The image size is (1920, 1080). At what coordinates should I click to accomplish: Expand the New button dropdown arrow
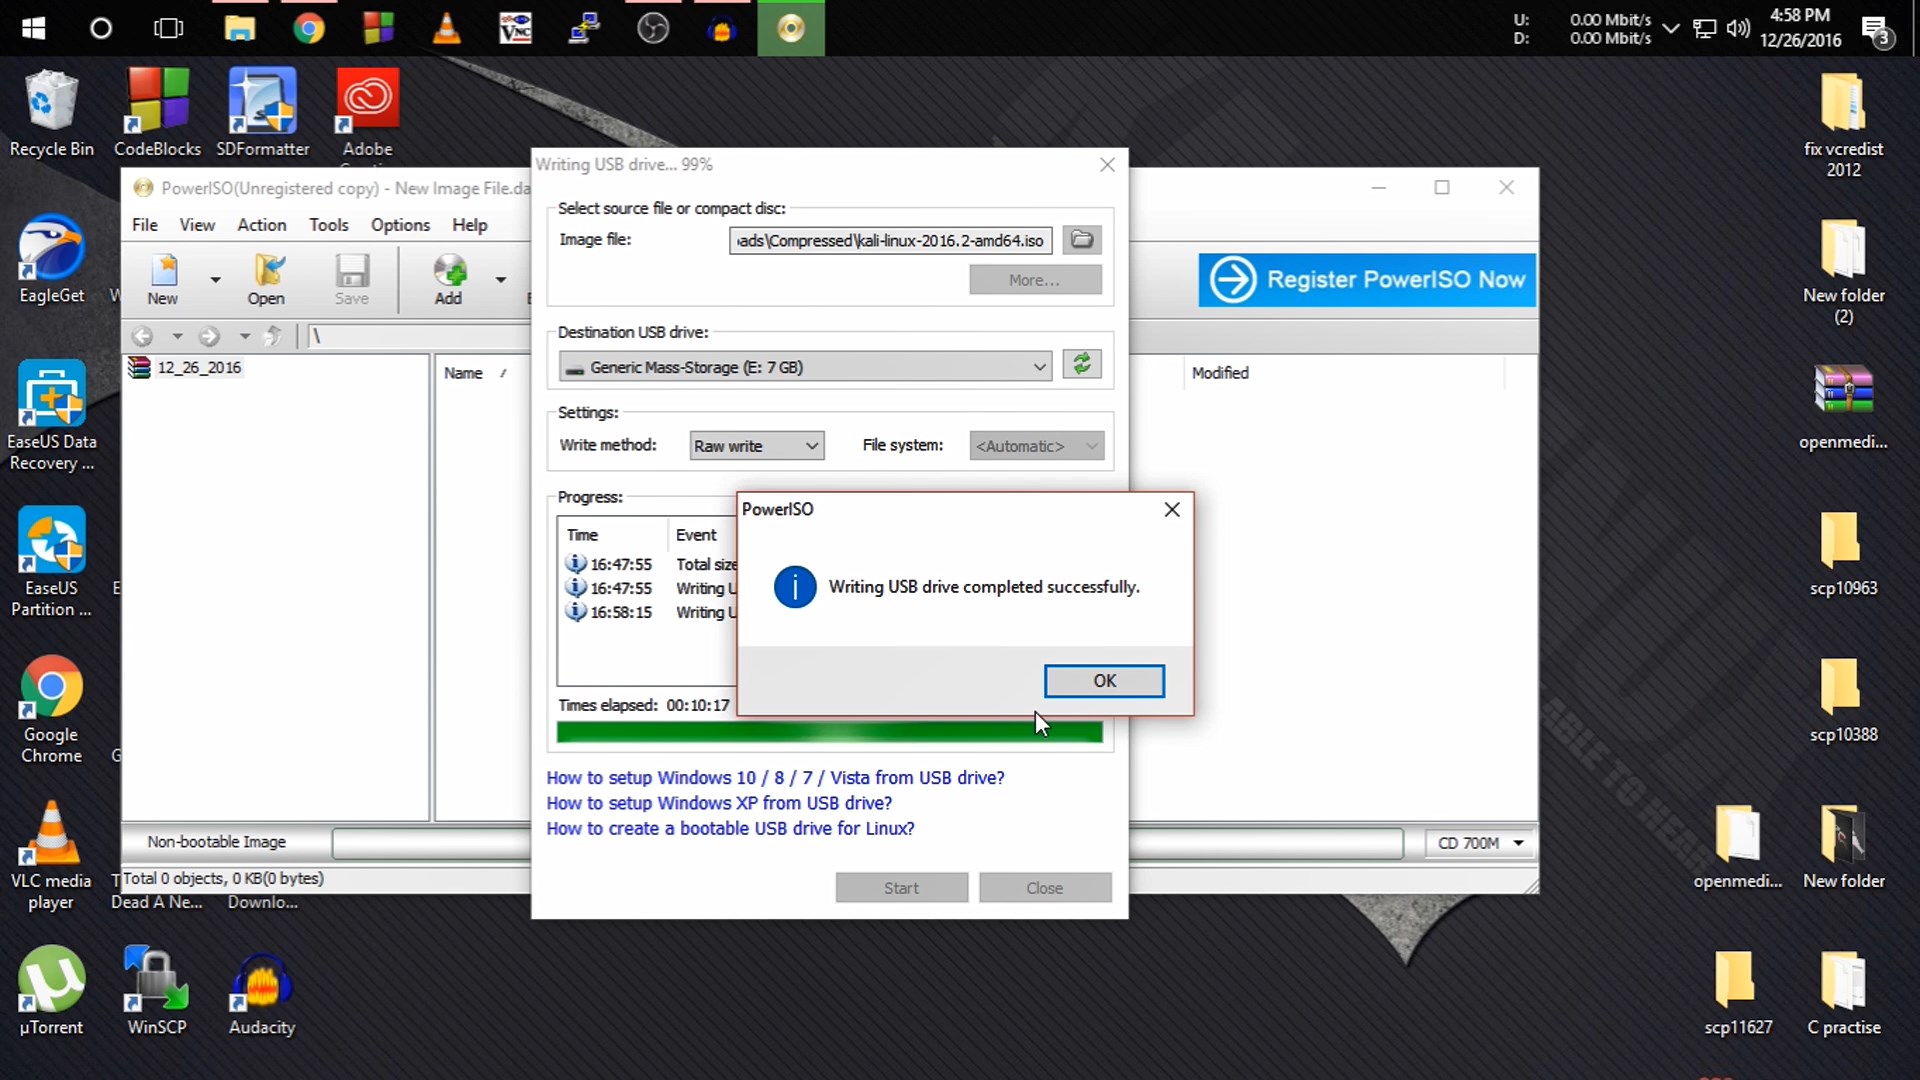[215, 280]
